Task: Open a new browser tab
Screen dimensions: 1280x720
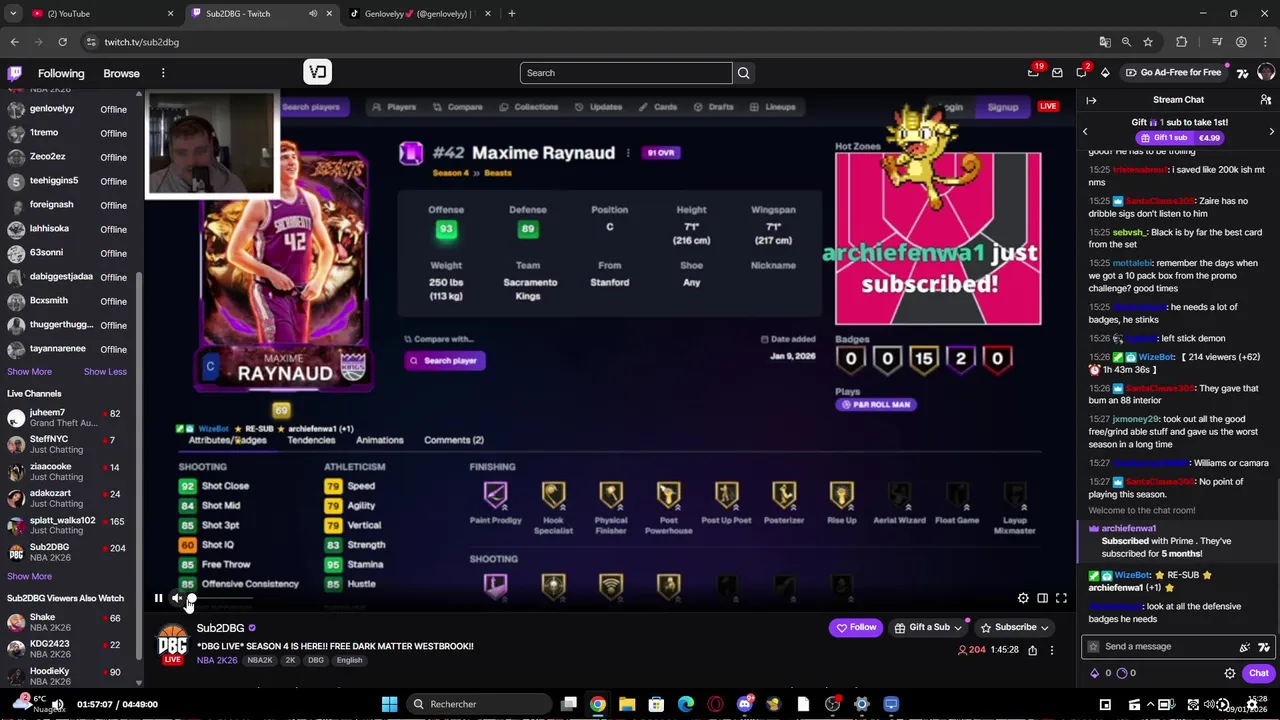Action: [x=511, y=14]
